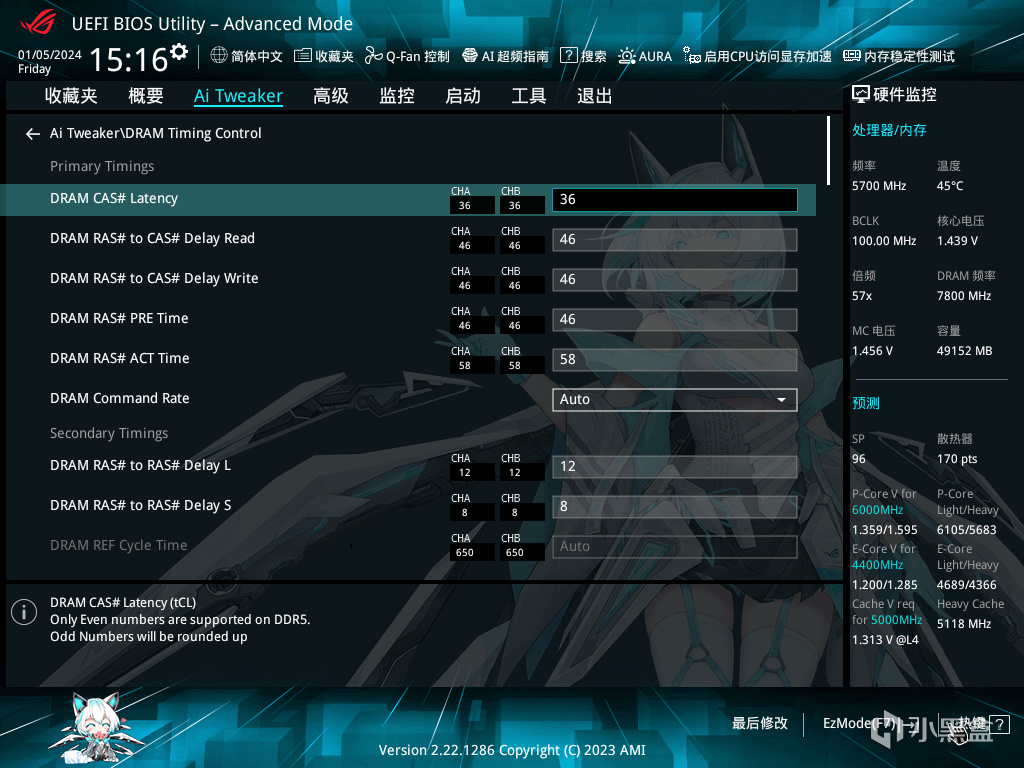Select the DRAM CAS# Latency row label
Viewport: 1024px width, 768px height.
[114, 199]
